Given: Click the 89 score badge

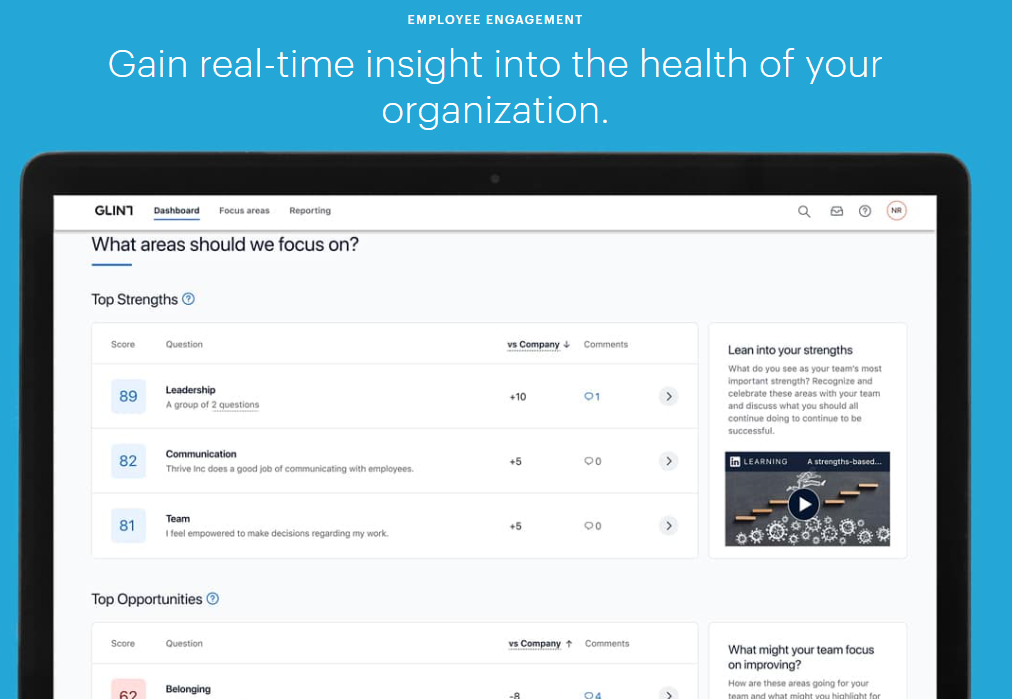Looking at the screenshot, I should click(x=128, y=396).
